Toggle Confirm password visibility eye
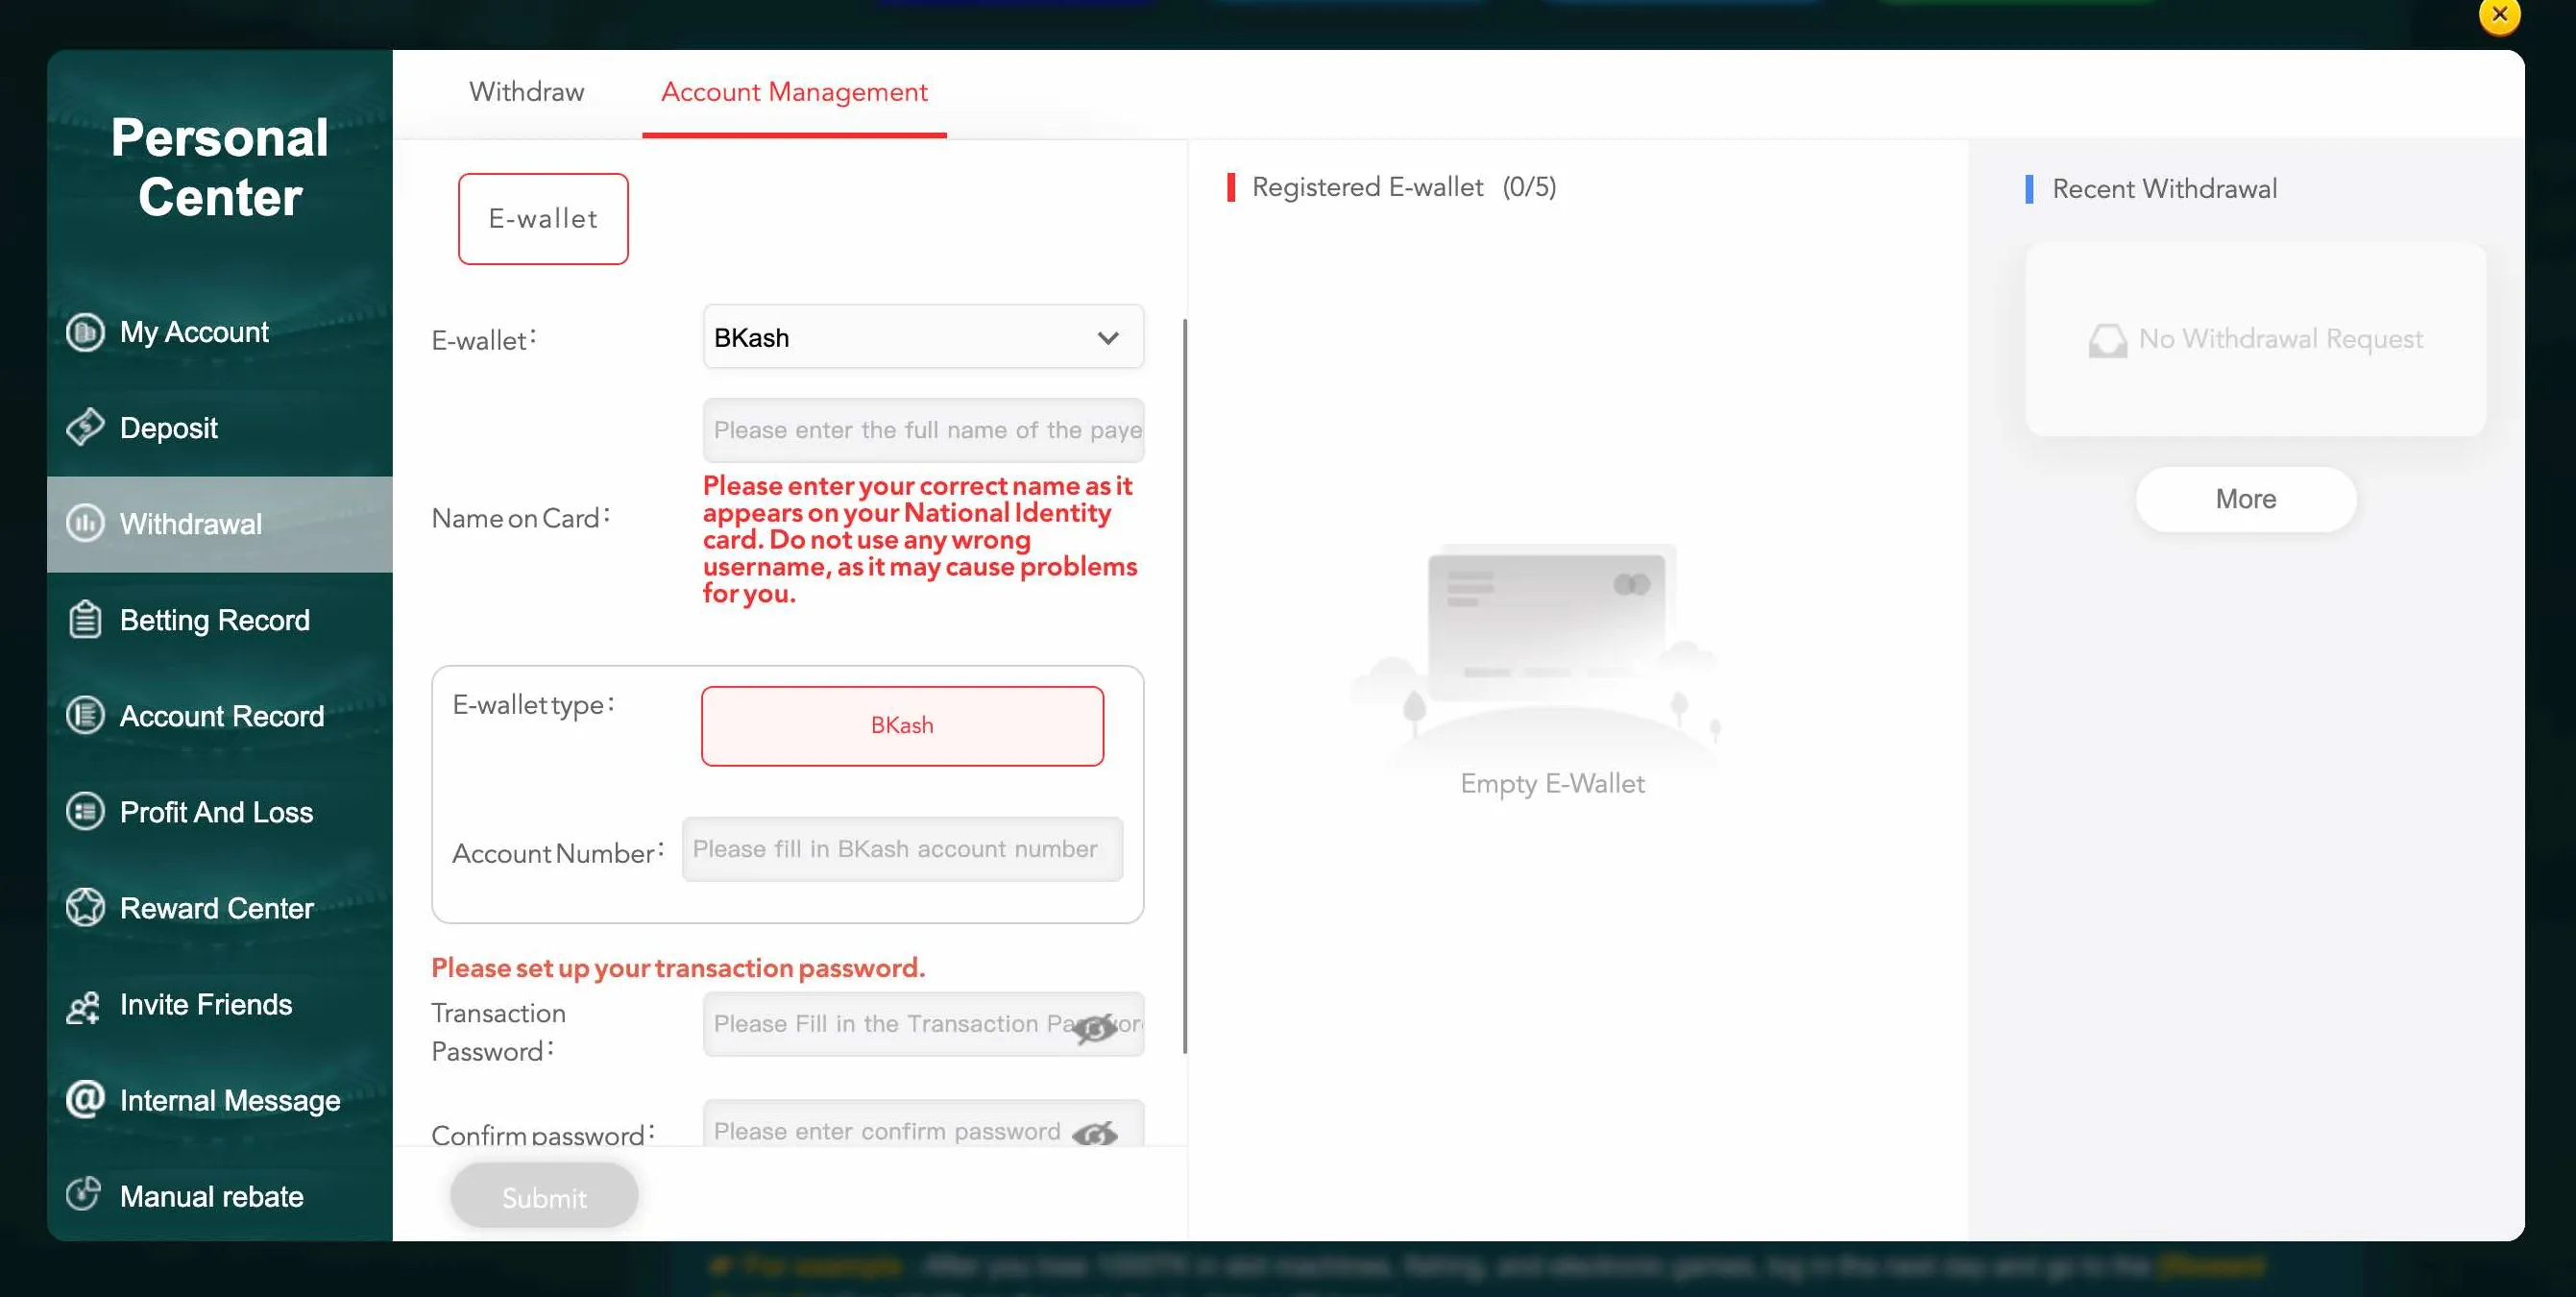Screen dimensions: 2576x1297 [1095, 1134]
